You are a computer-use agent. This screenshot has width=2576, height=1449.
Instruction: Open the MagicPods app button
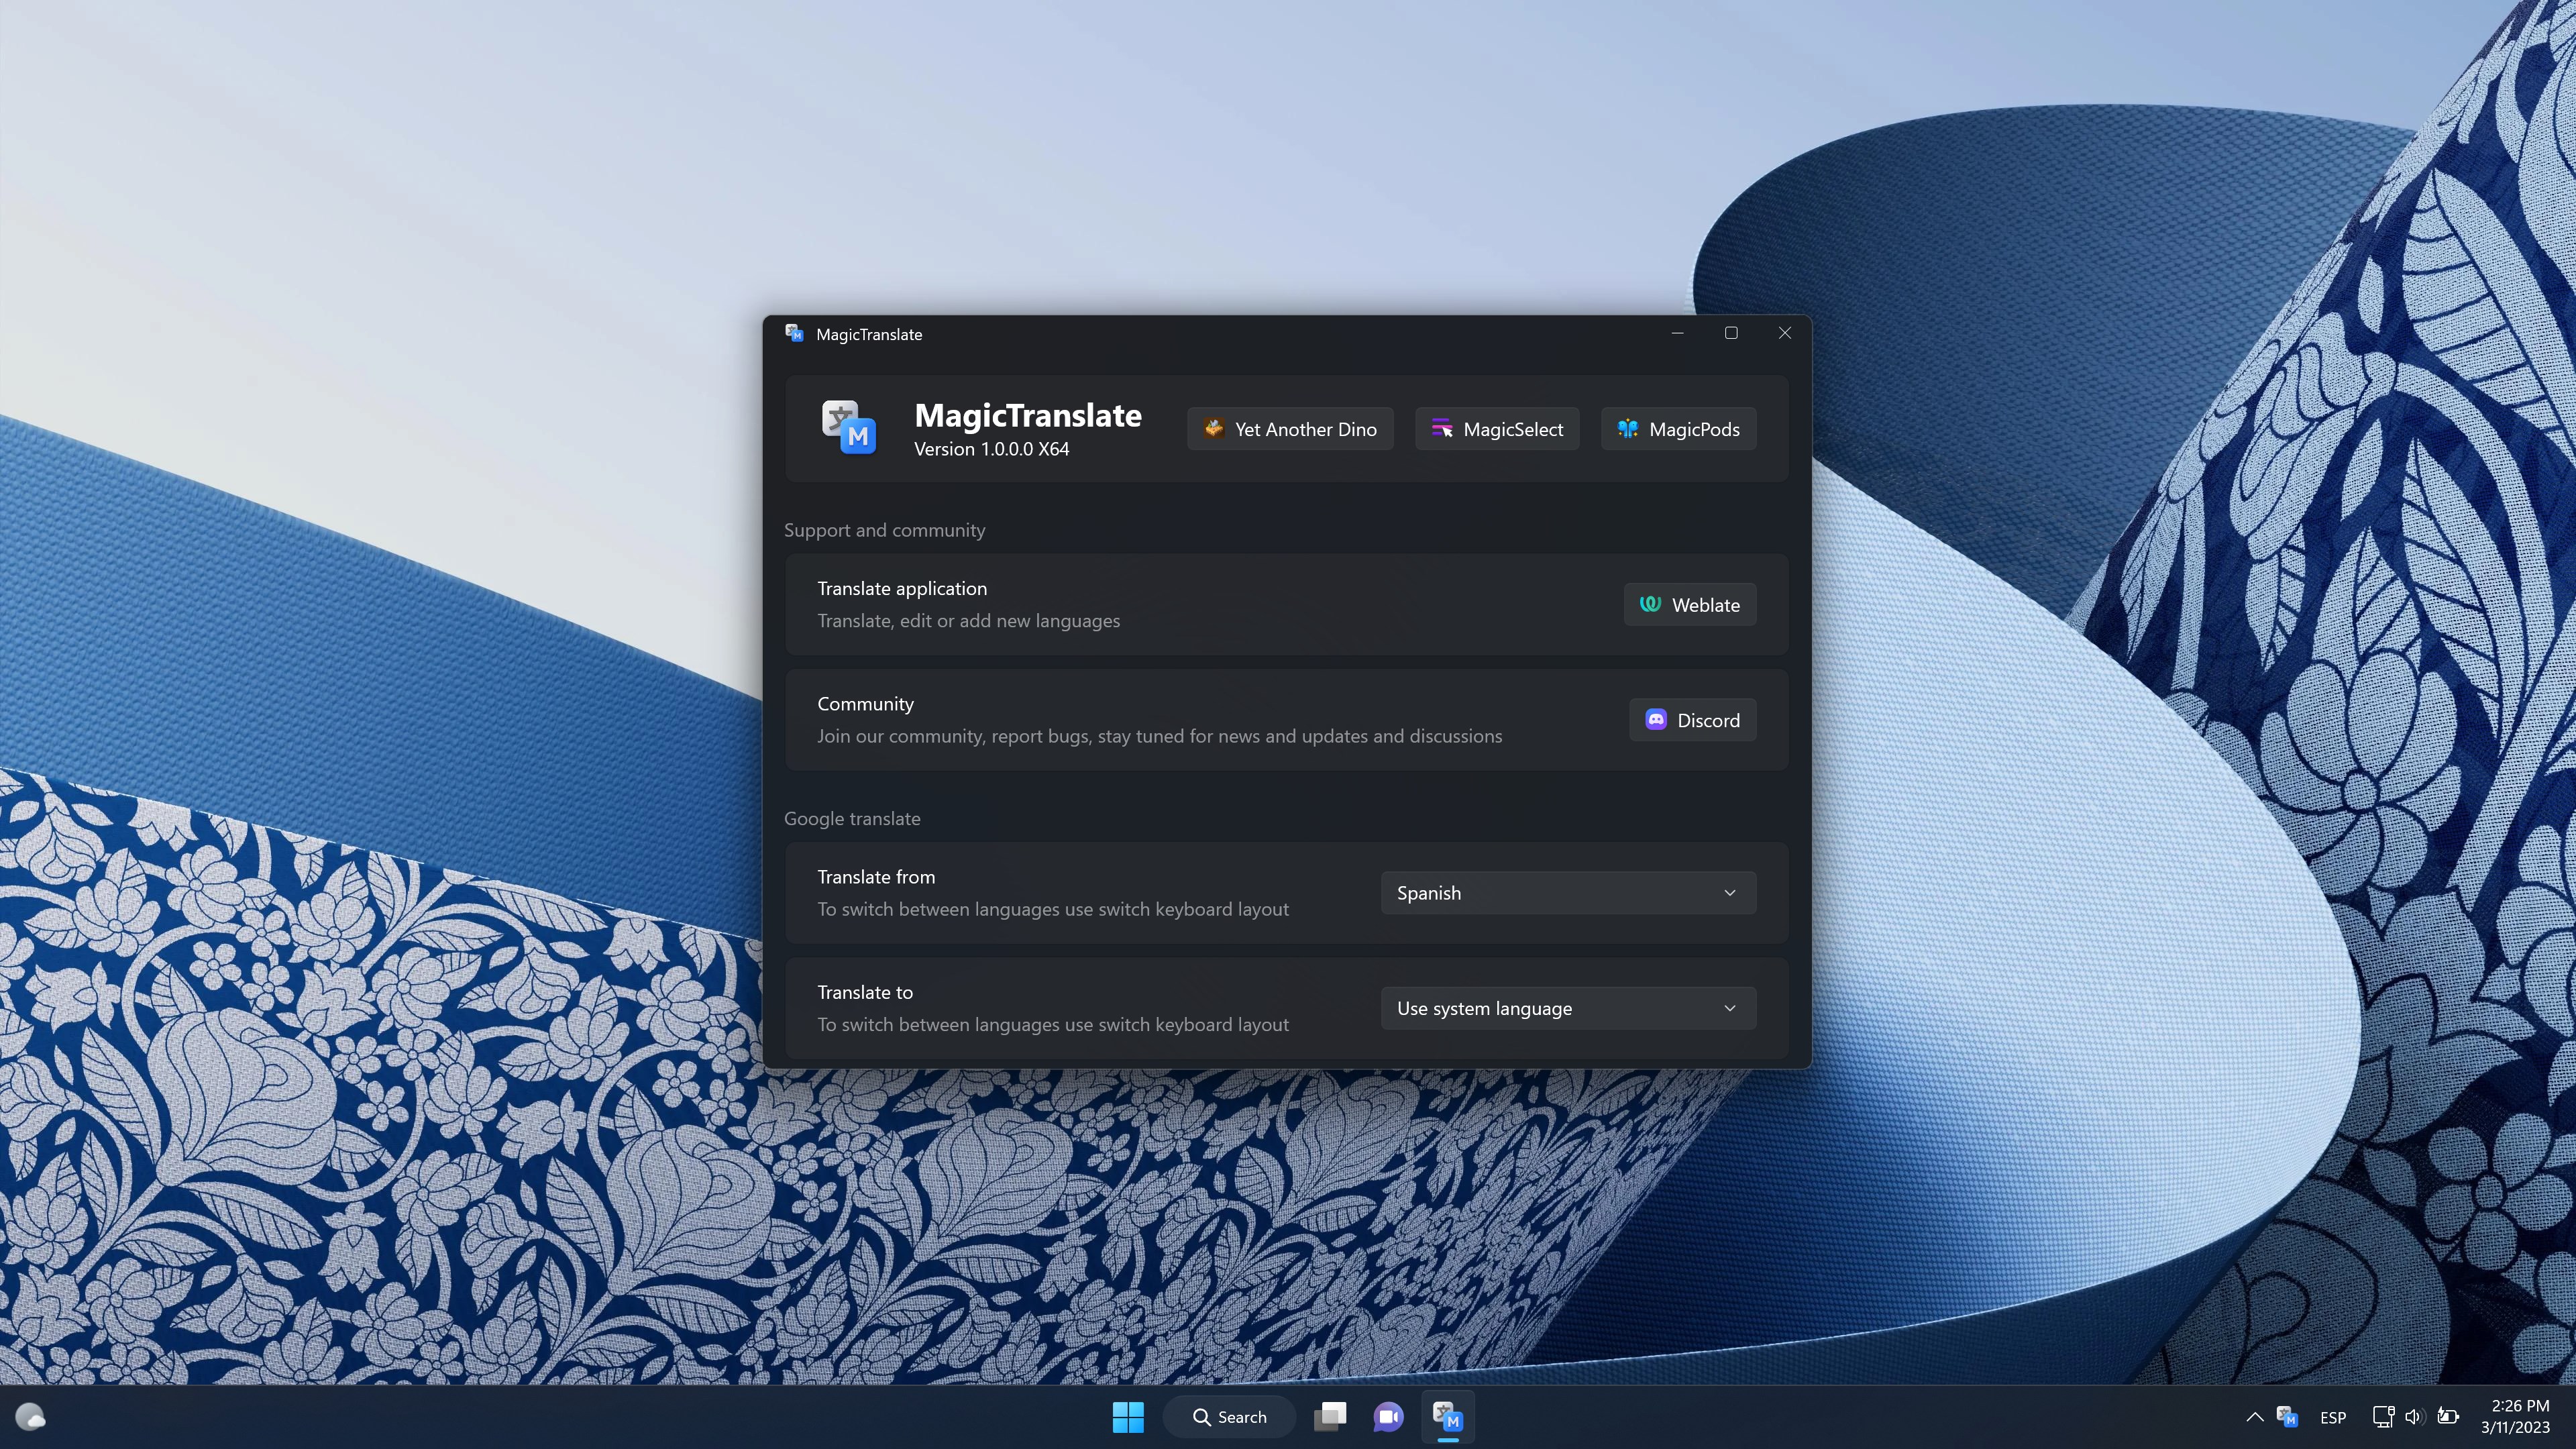coord(1678,429)
